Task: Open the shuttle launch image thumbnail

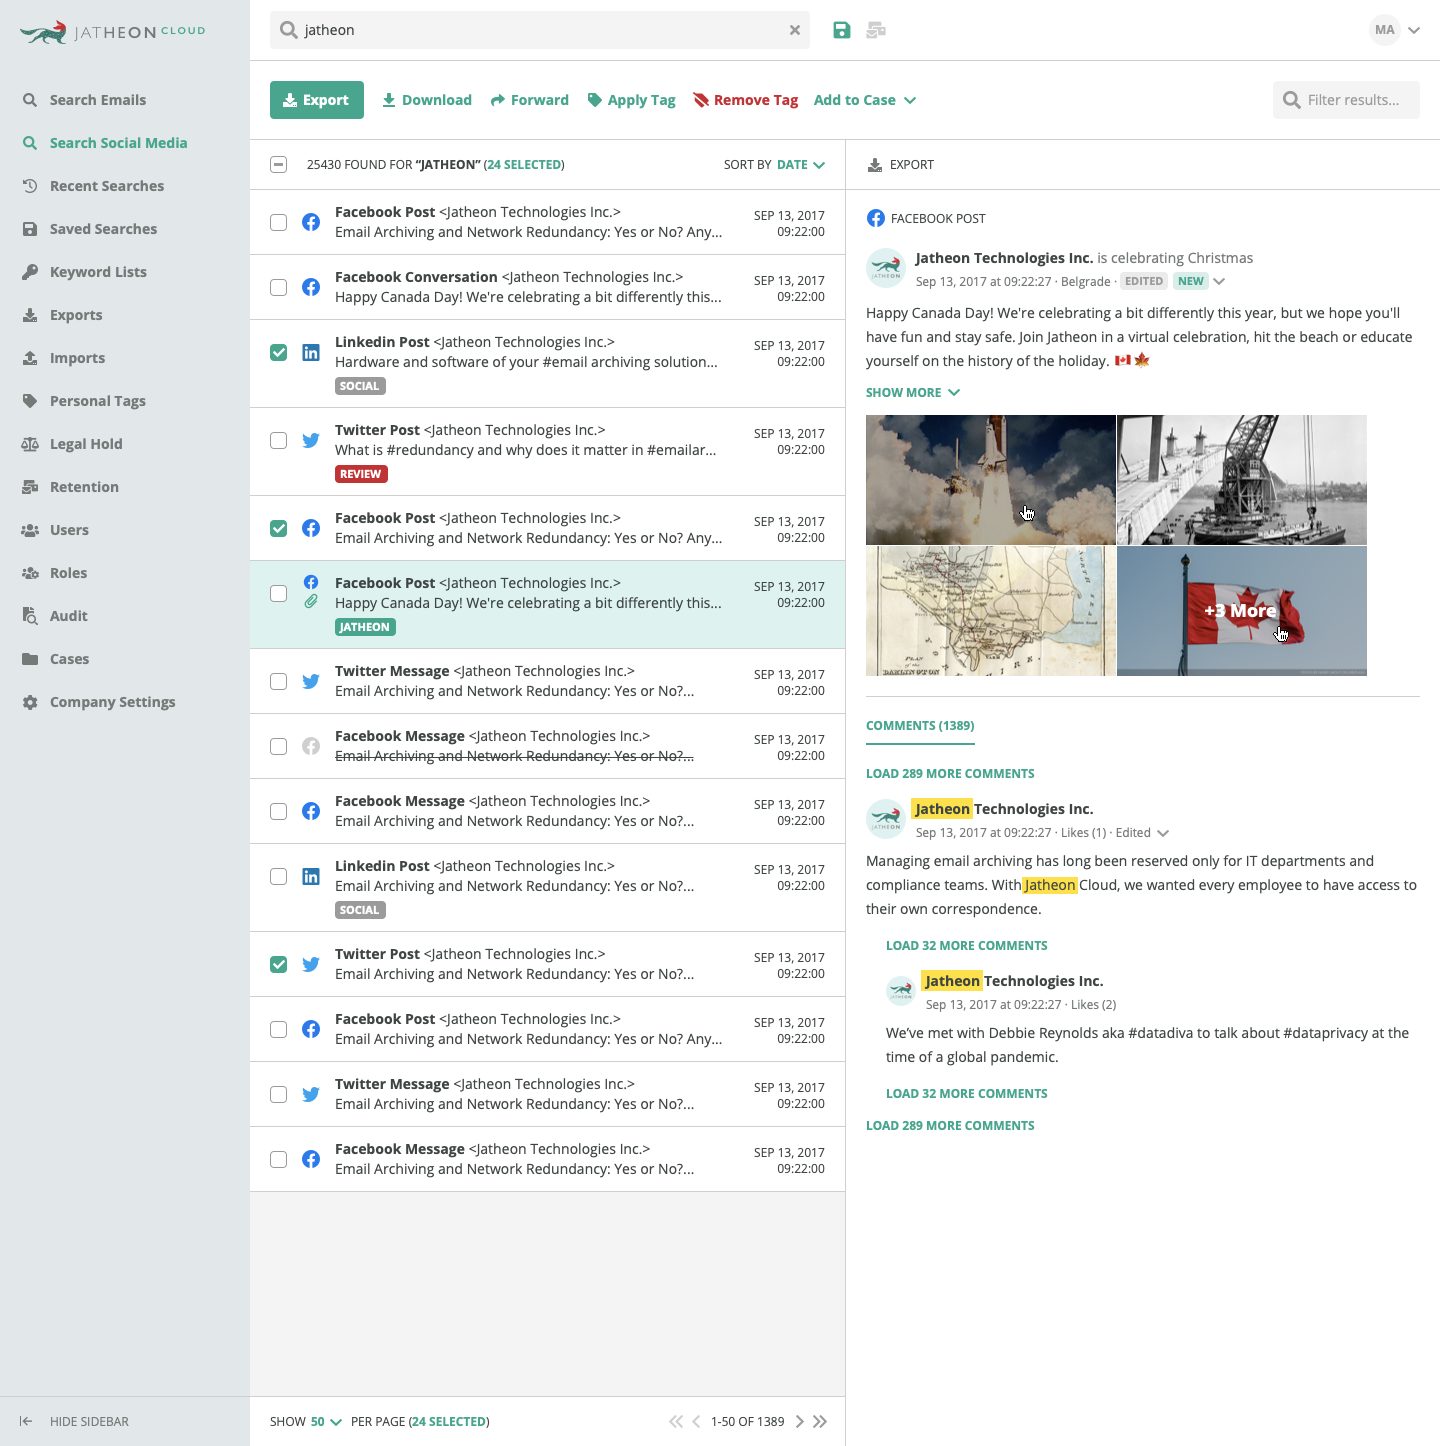Action: pos(990,480)
